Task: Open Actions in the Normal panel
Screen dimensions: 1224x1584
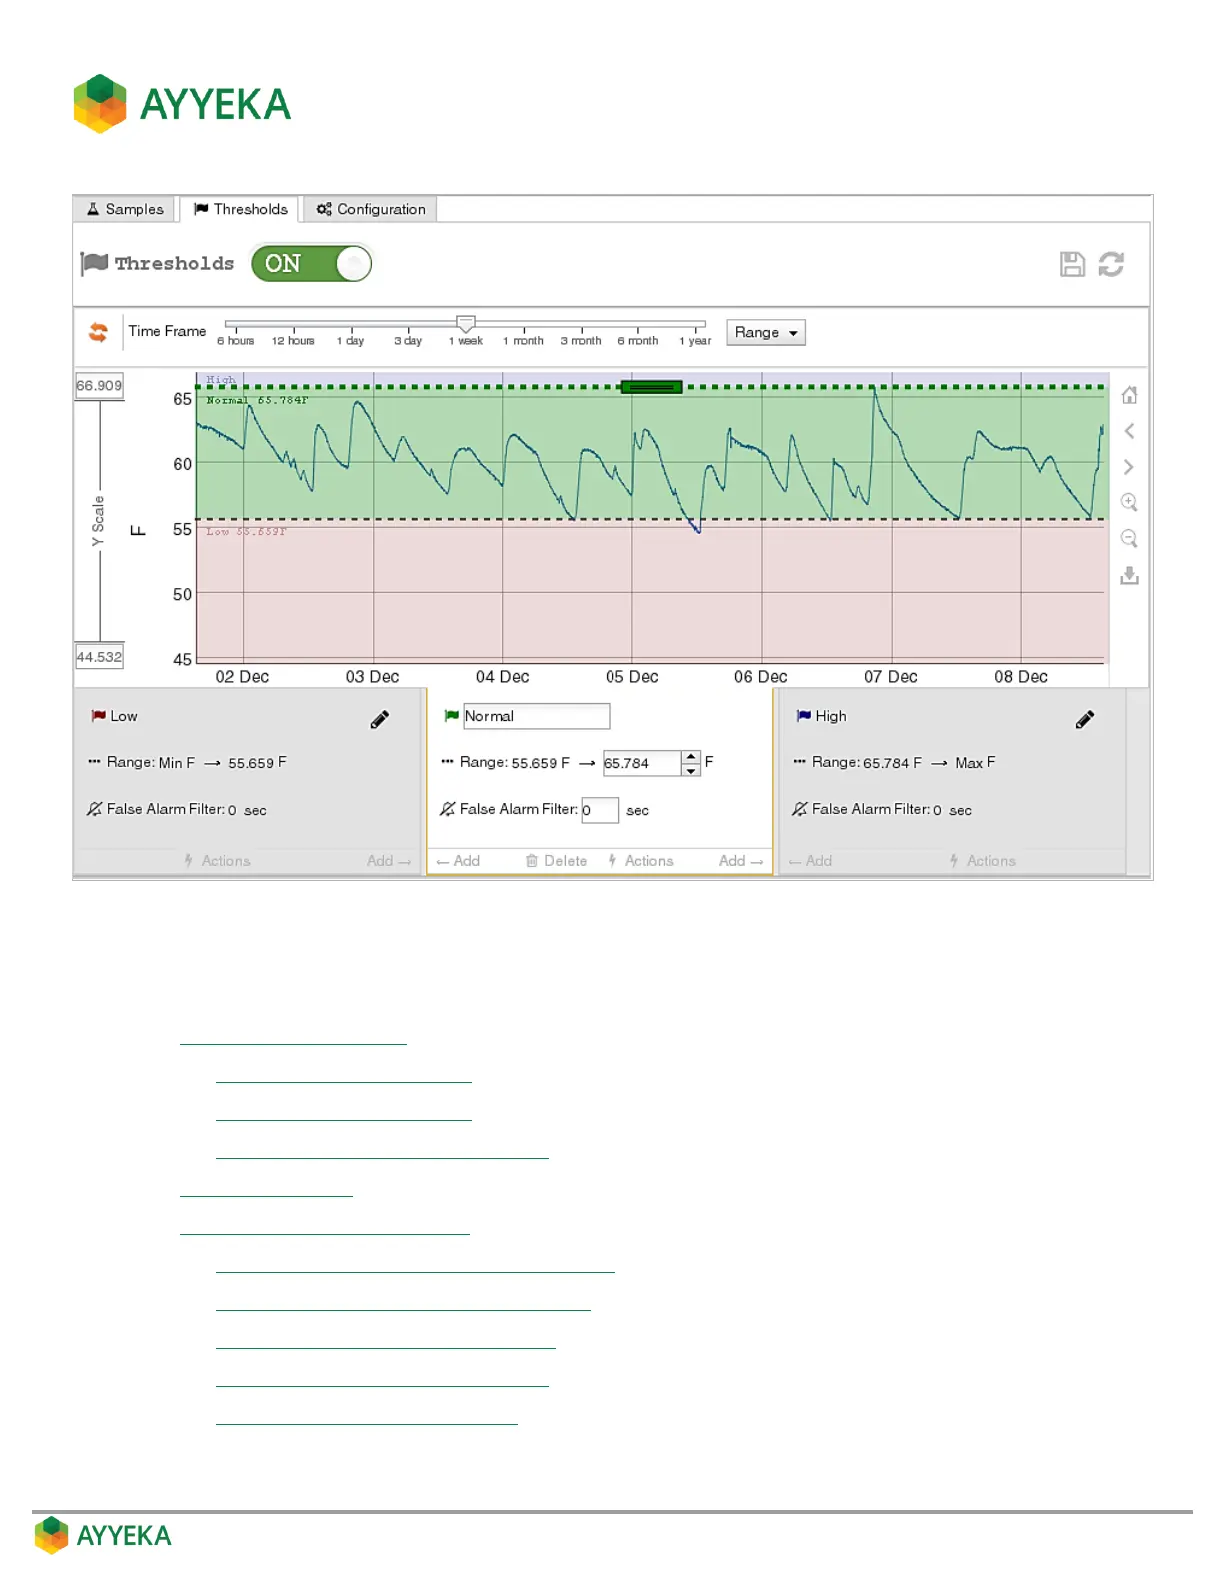Action: pos(640,861)
